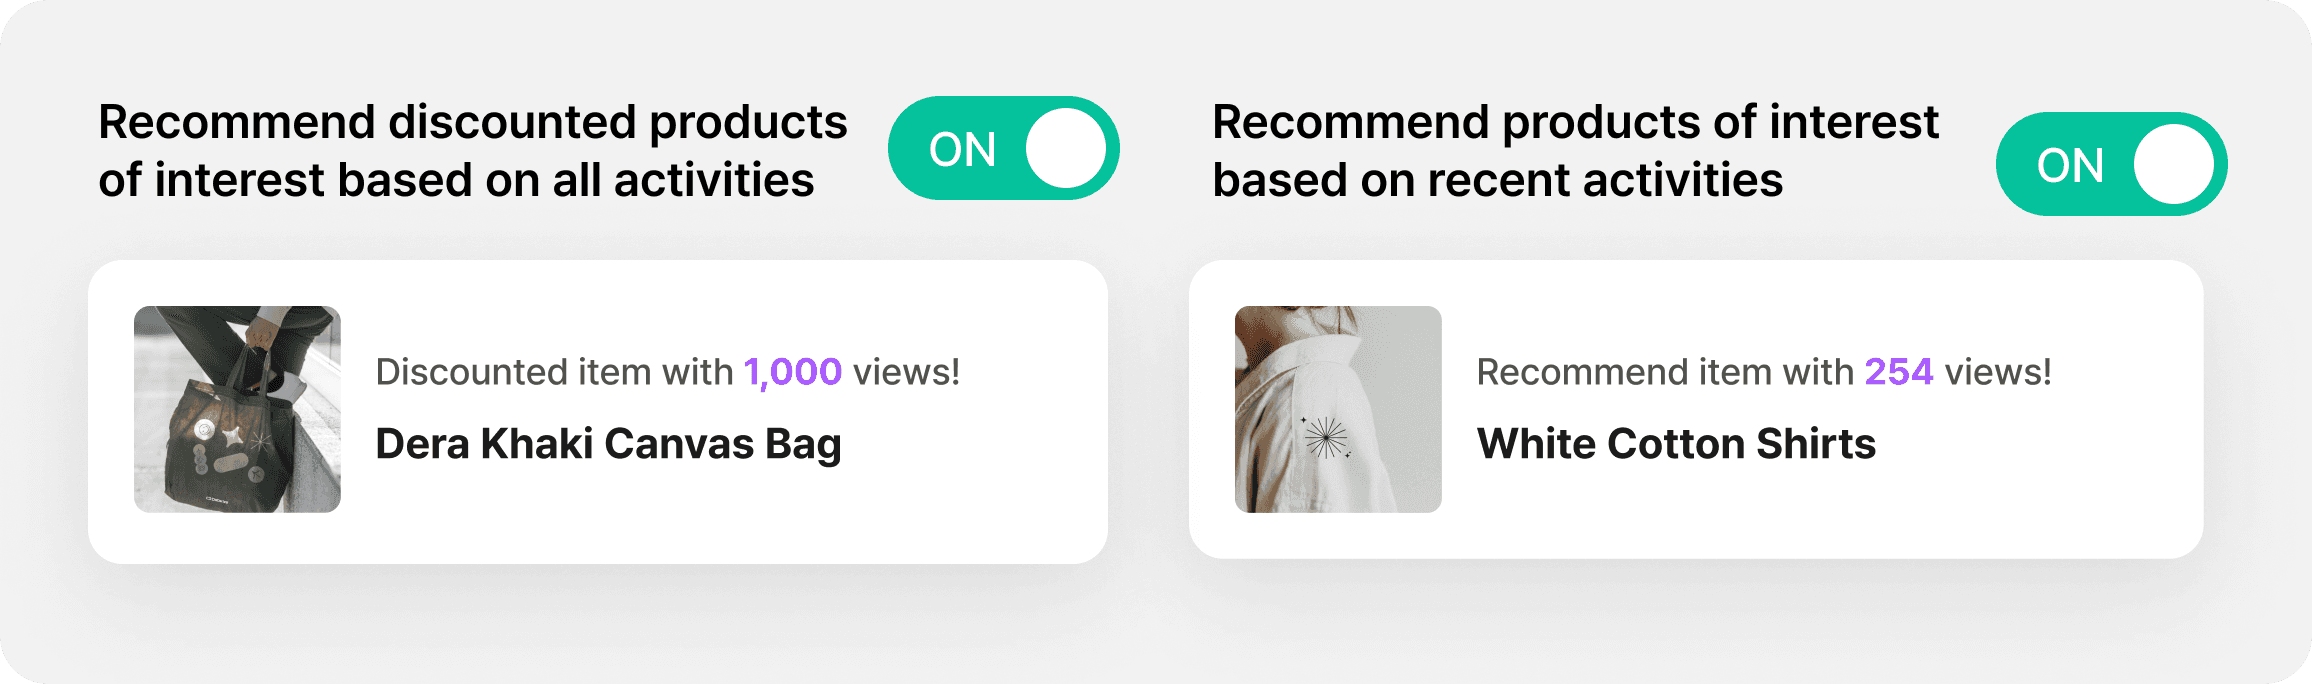Click the white knob on the discounted products toggle

(x=1066, y=148)
